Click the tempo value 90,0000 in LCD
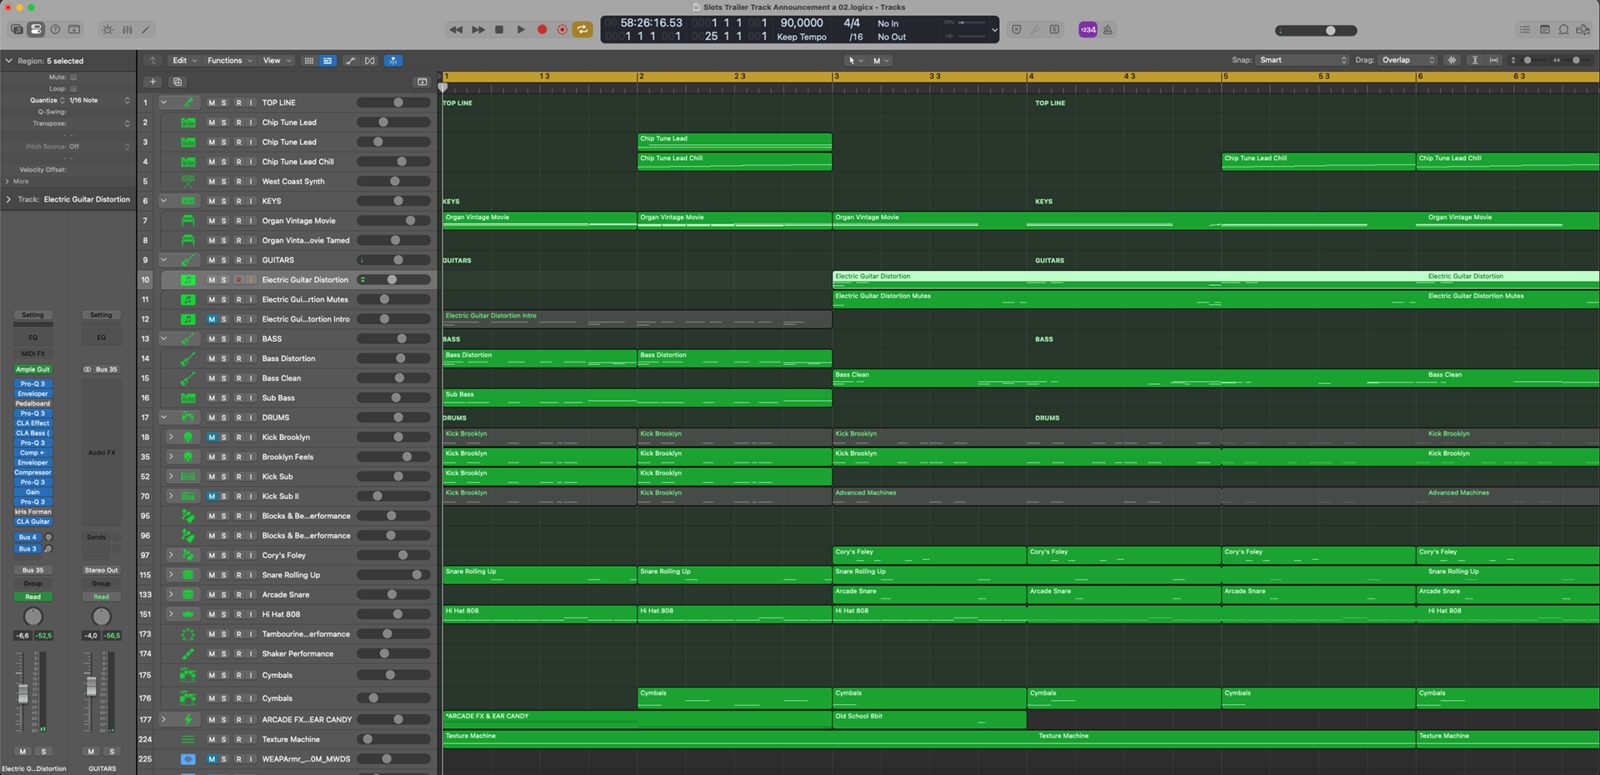This screenshot has width=1600, height=775. click(802, 23)
